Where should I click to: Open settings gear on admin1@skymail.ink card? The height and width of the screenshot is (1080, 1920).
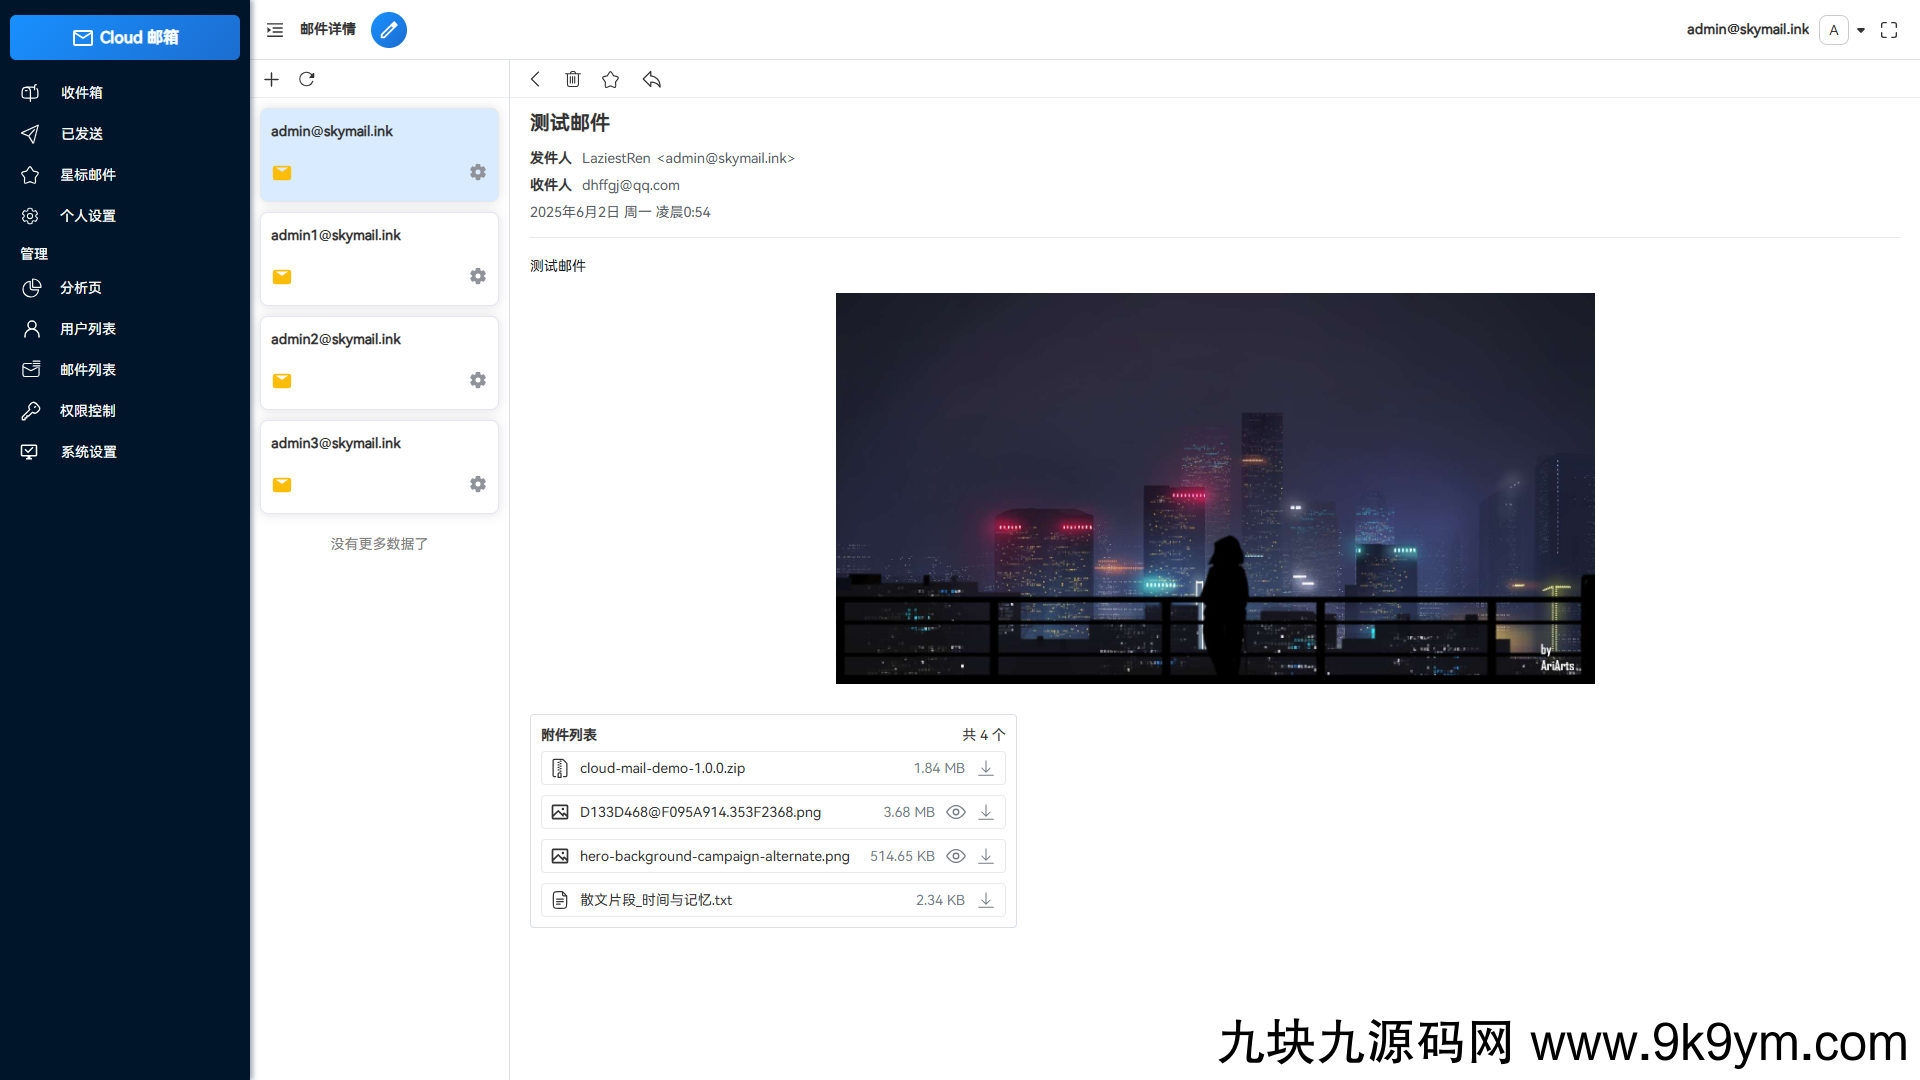pos(477,276)
